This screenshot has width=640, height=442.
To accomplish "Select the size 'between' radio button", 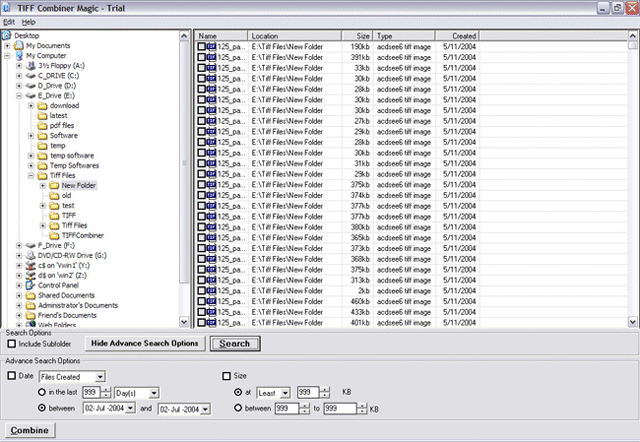I will 238,408.
